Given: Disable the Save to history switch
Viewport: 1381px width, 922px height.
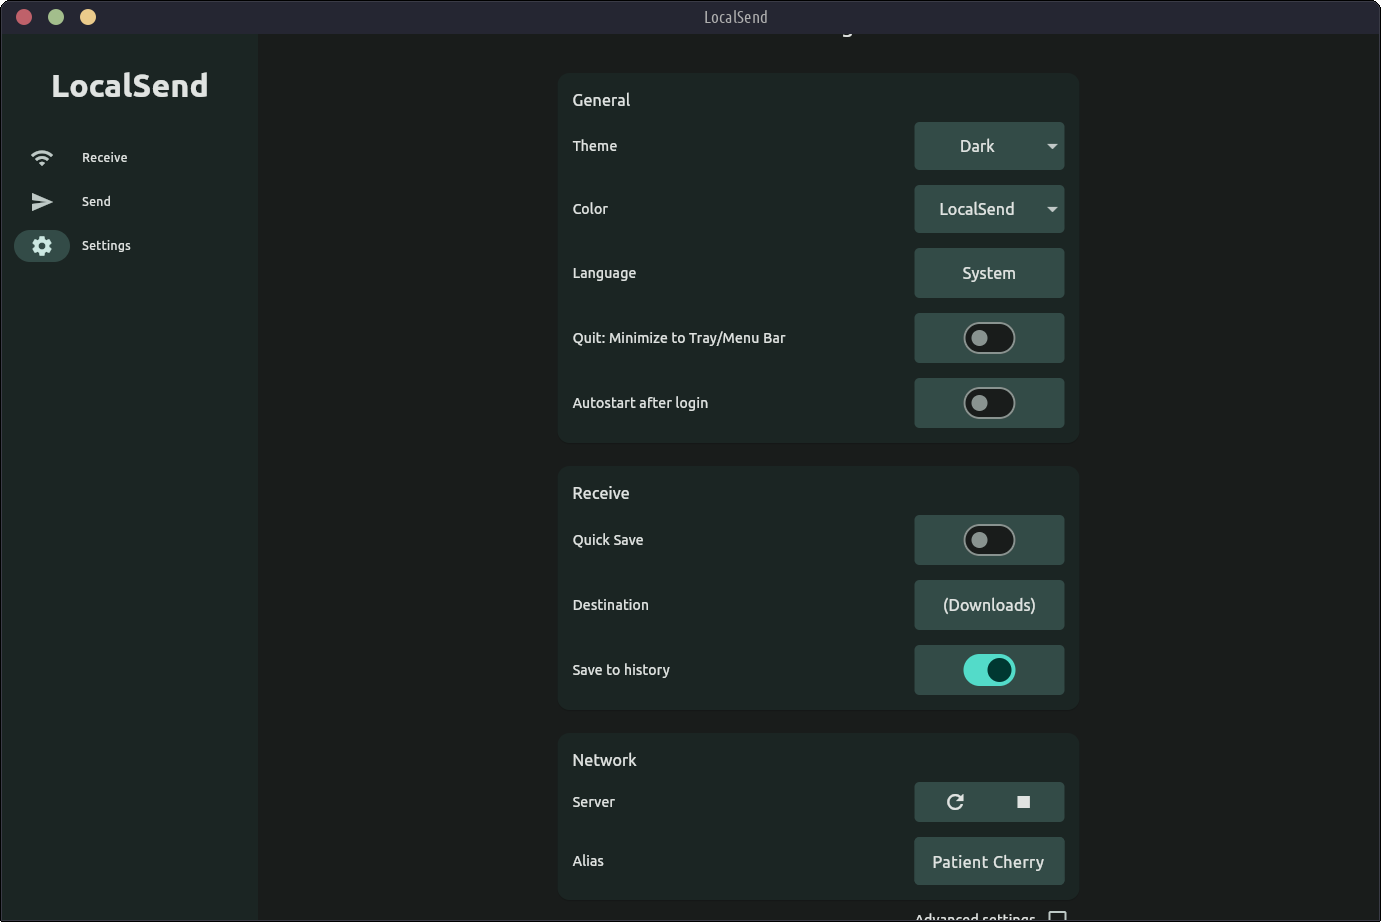Looking at the screenshot, I should [x=989, y=670].
